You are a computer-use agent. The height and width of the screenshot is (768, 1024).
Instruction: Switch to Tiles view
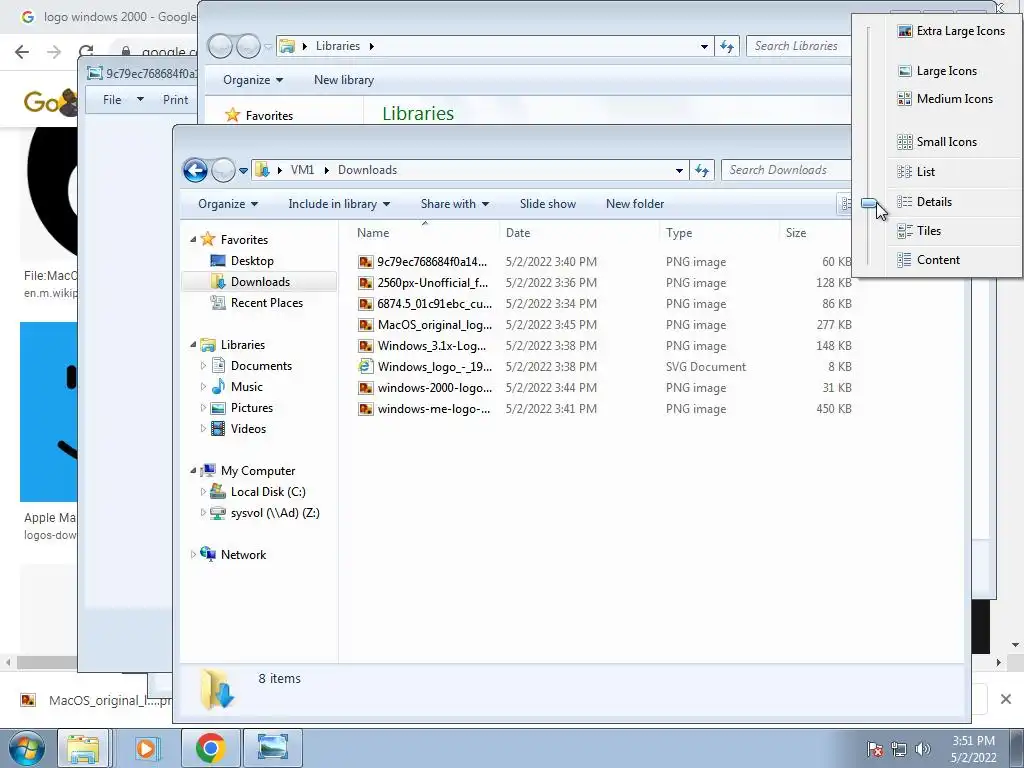920,231
